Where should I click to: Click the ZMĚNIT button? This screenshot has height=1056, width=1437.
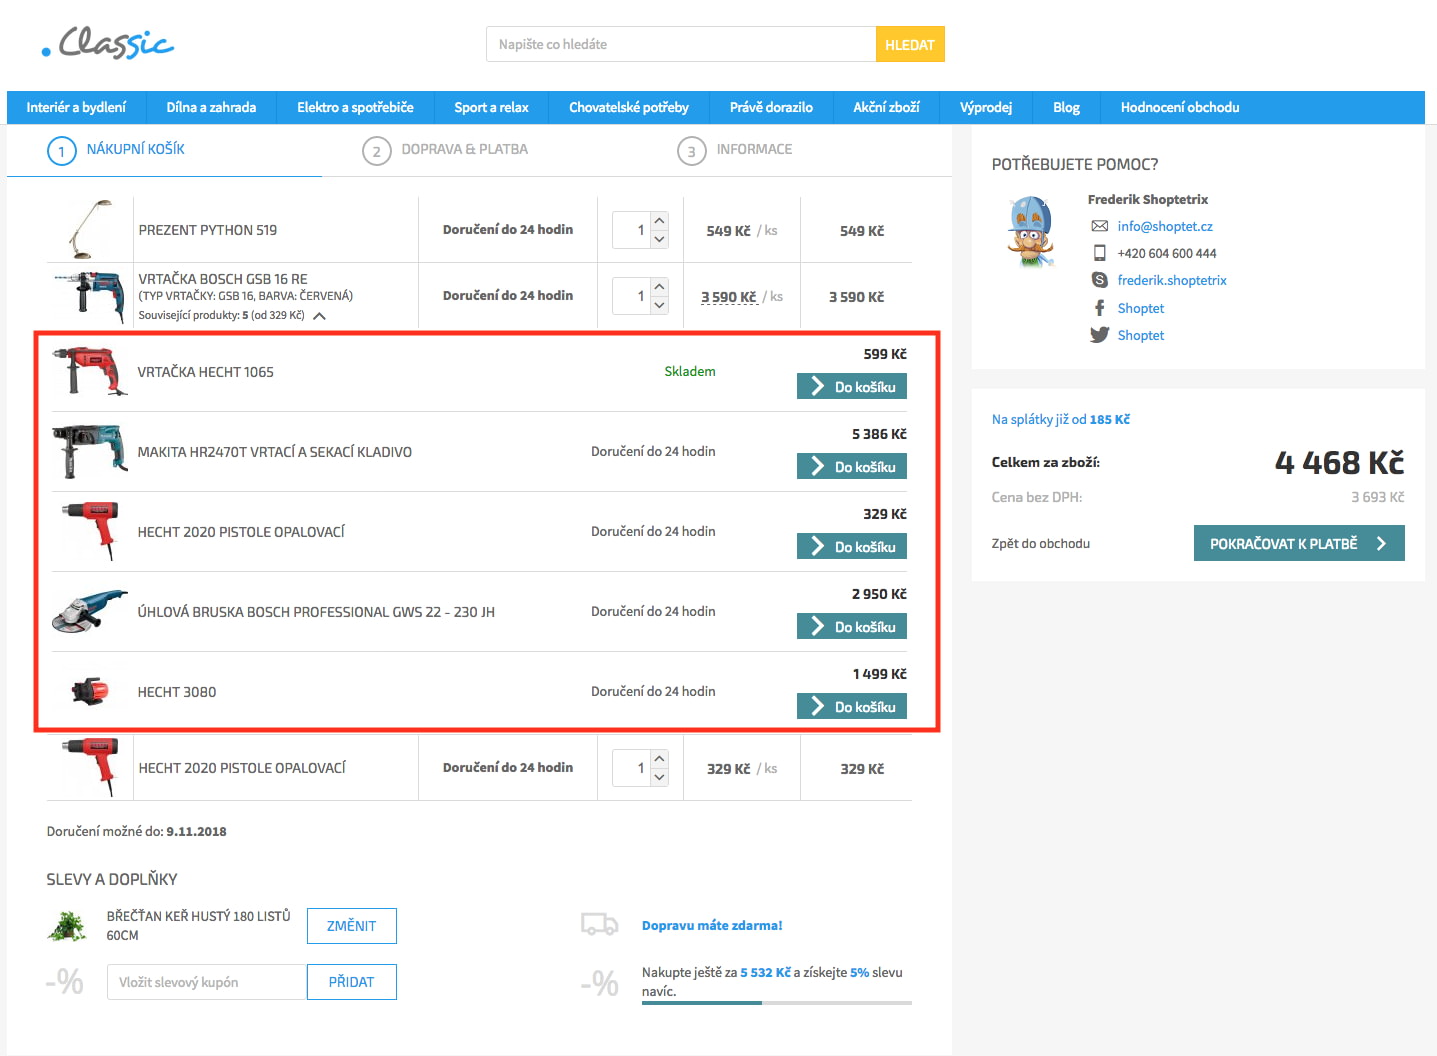coord(352,926)
